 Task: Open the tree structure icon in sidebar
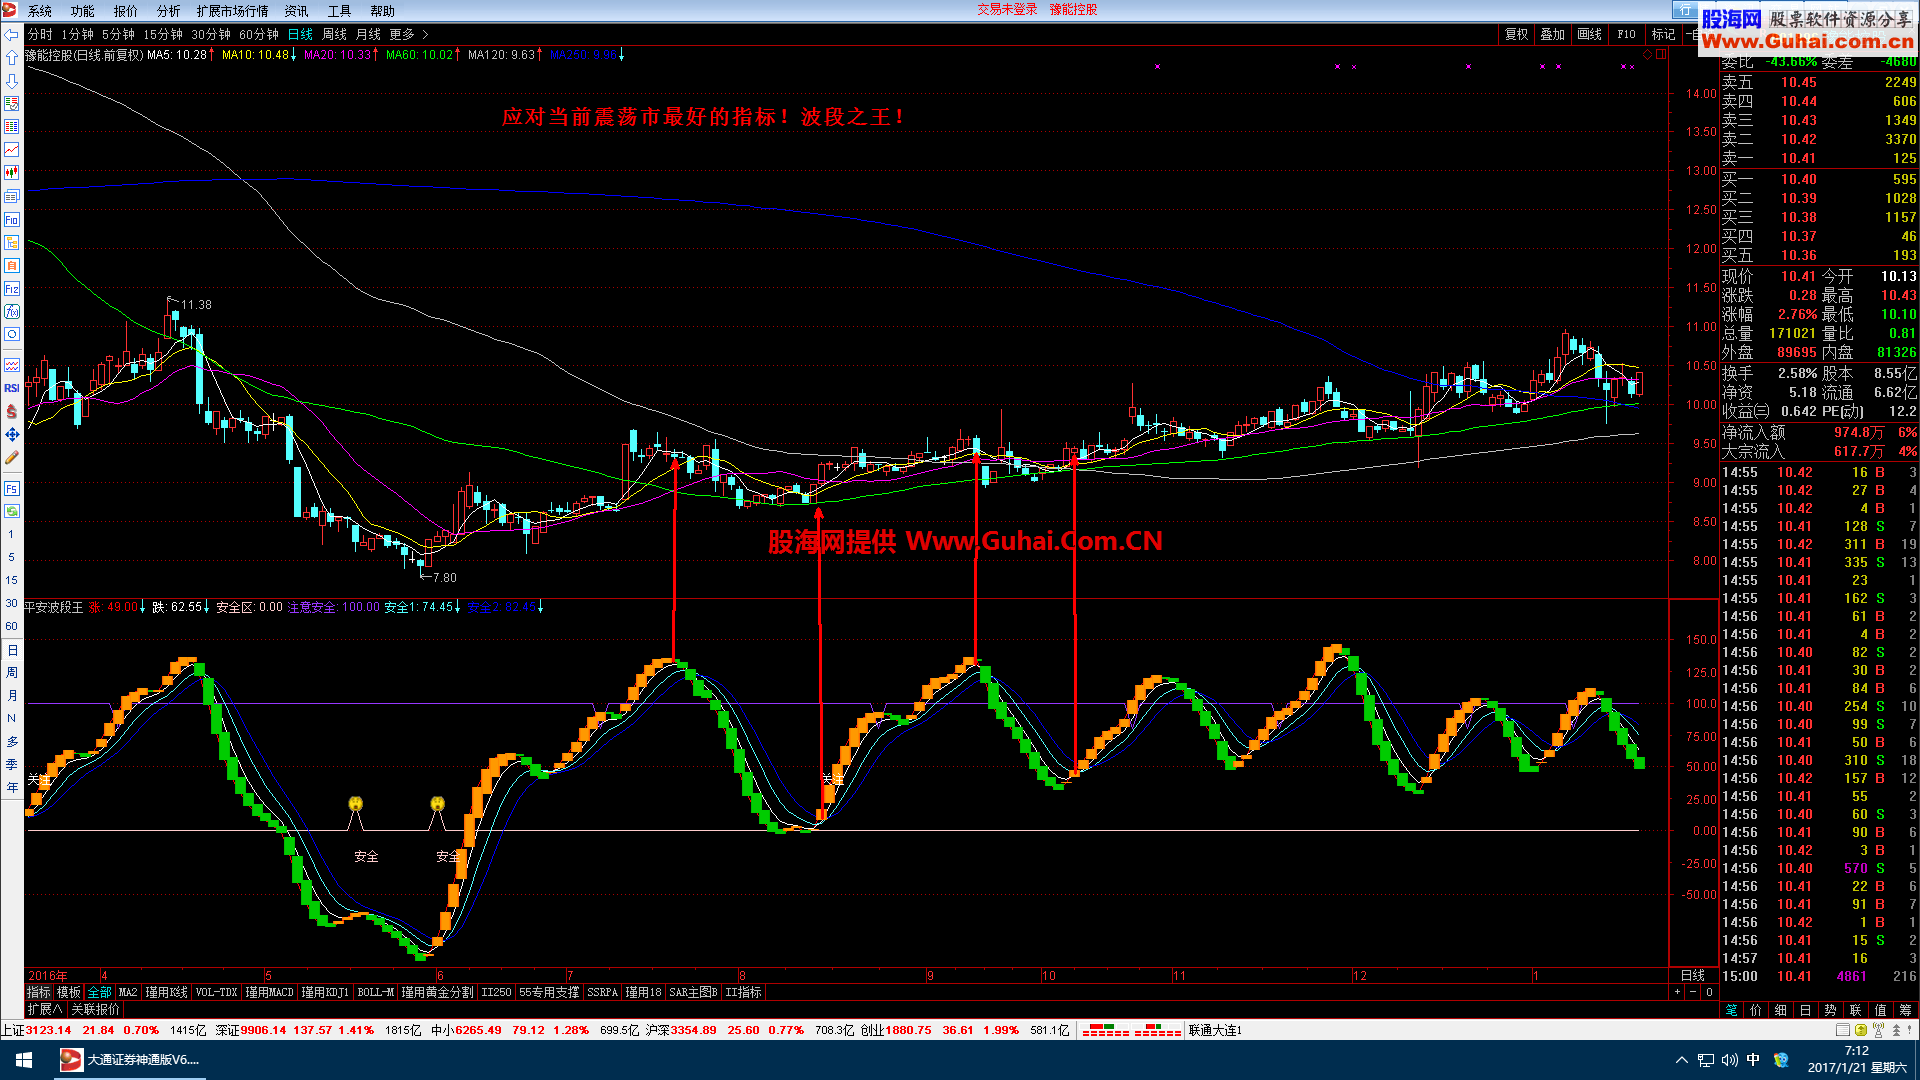(11, 242)
